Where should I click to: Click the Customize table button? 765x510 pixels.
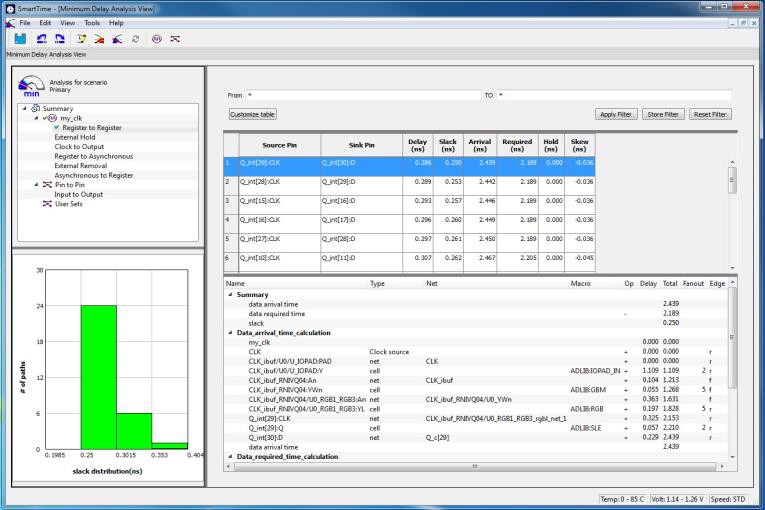pos(253,114)
